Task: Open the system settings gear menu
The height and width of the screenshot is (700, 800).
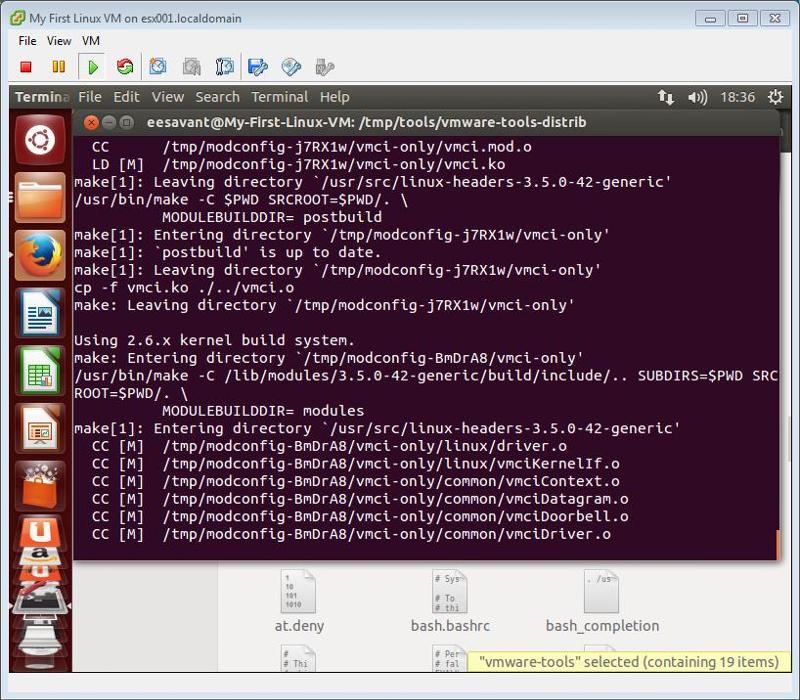Action: (x=776, y=97)
